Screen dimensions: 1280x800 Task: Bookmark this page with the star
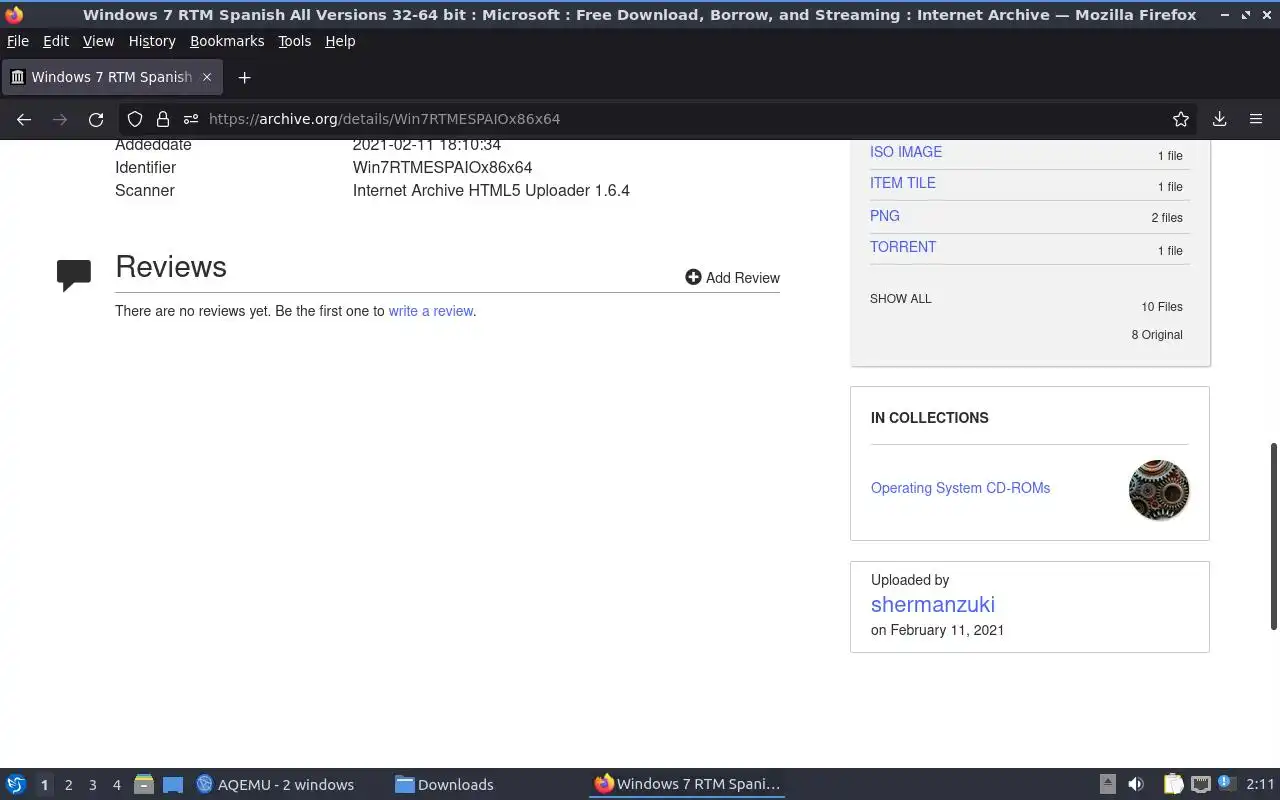click(x=1181, y=119)
